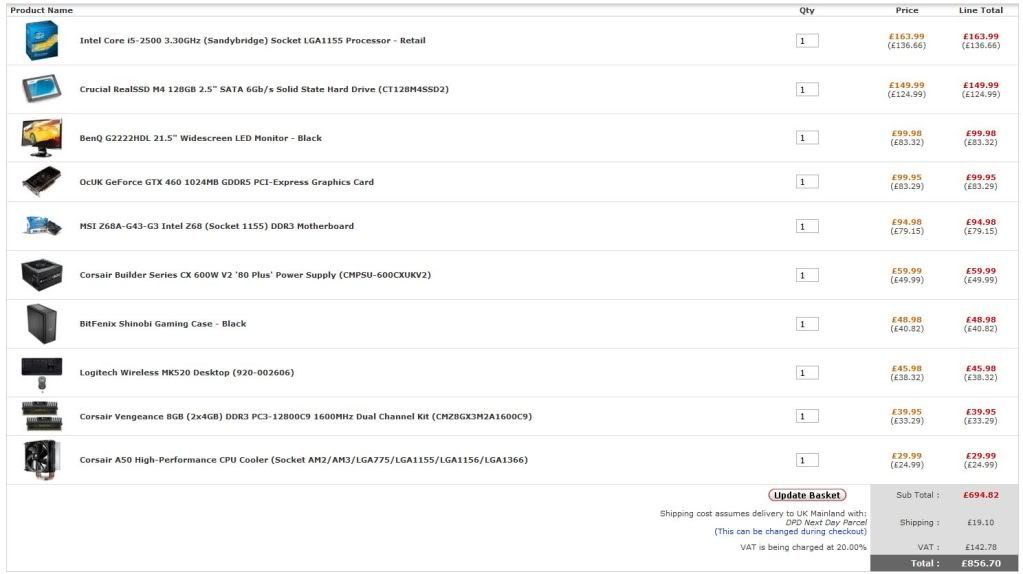Click the Intel Core i5-2500 processor thumbnail

tap(42, 41)
